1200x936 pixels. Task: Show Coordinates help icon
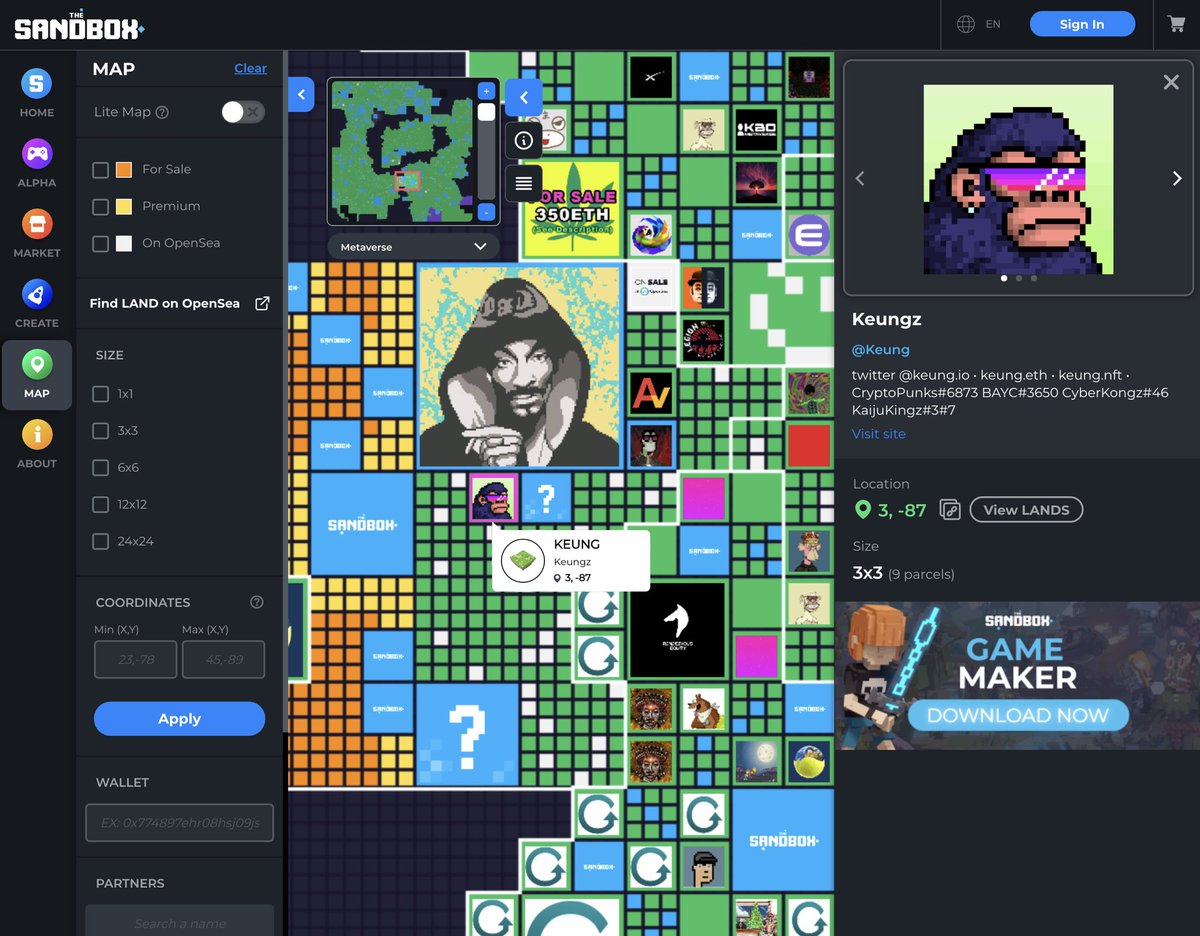pos(257,602)
